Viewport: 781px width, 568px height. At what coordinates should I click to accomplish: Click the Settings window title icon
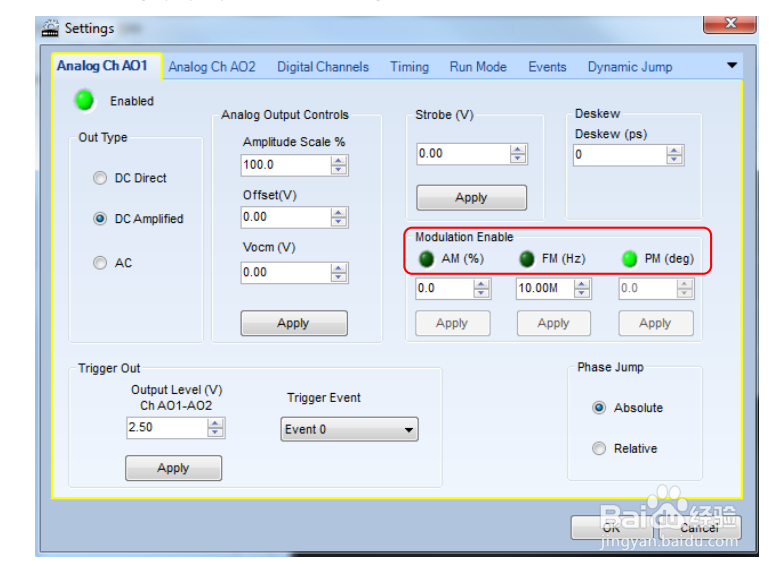coord(50,28)
